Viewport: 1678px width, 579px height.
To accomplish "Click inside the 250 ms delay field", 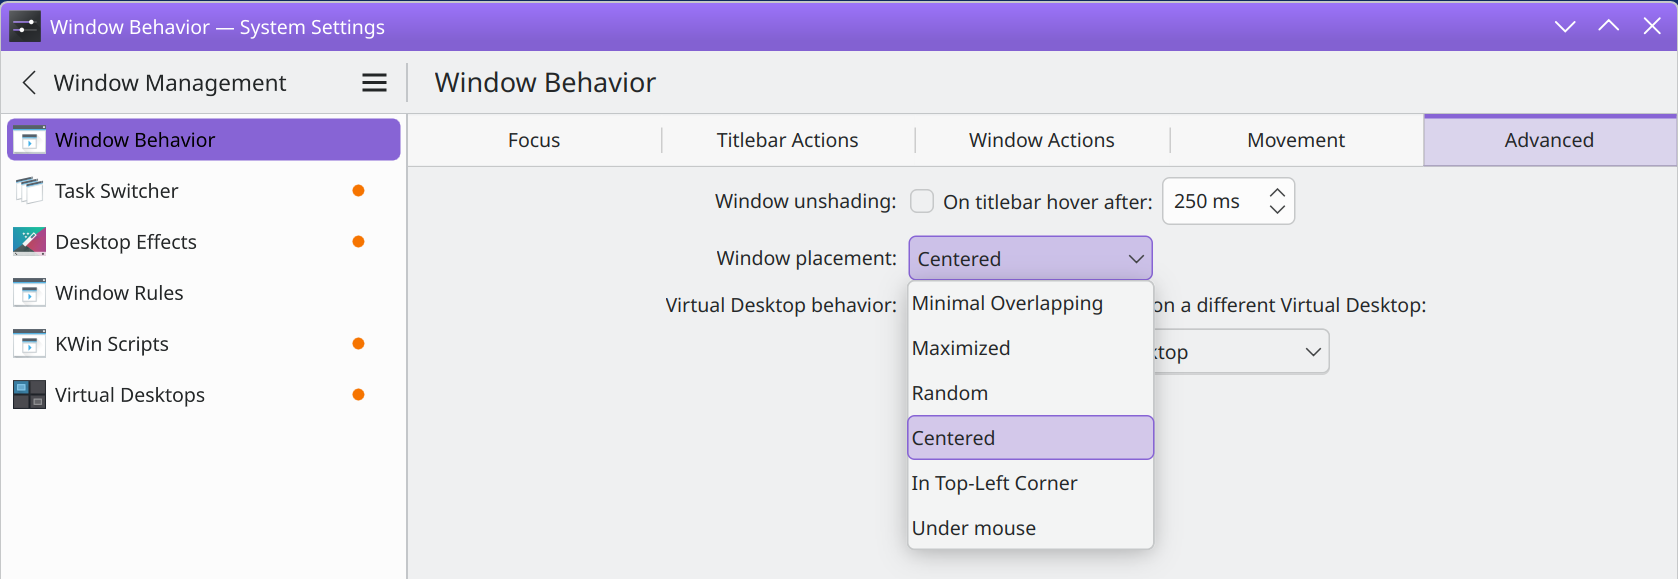I will tap(1212, 201).
